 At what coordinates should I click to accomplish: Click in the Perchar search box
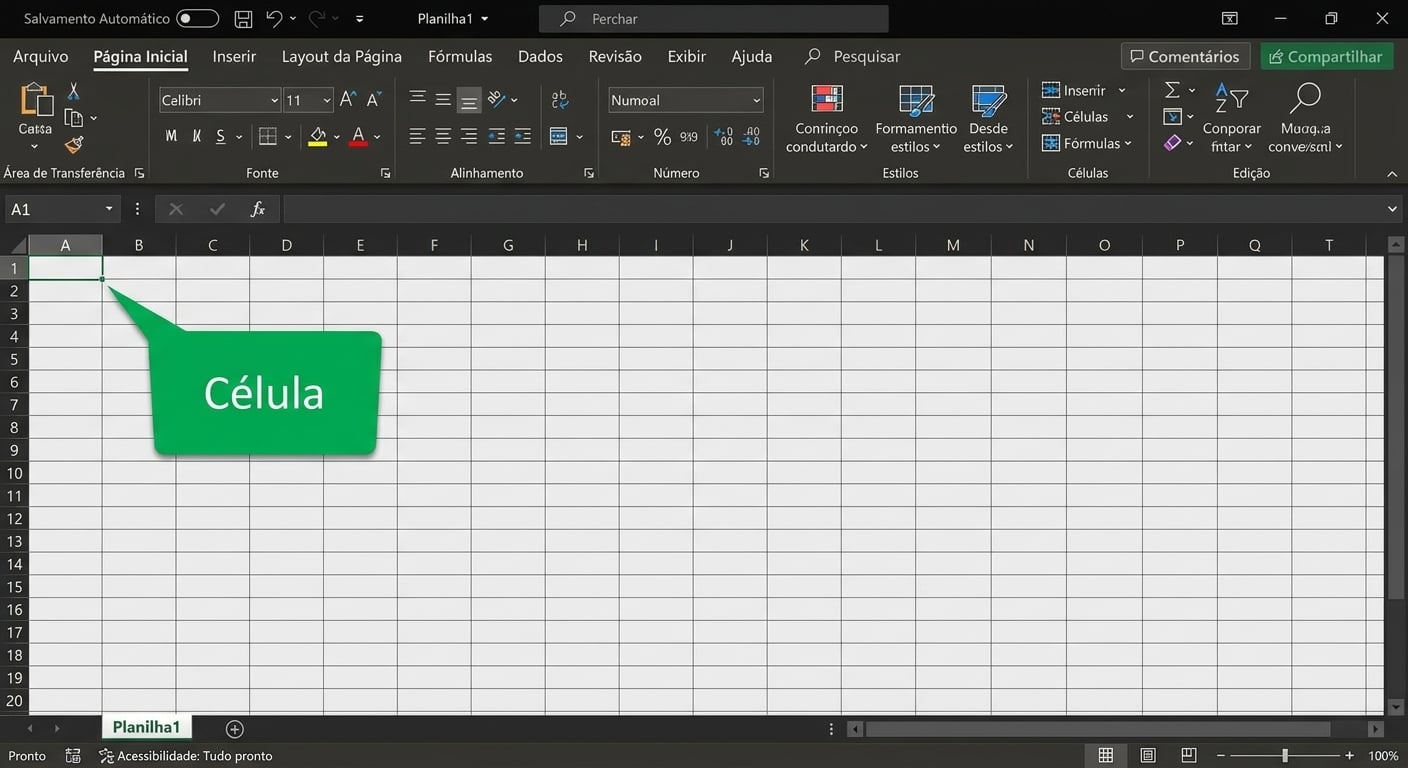(x=714, y=19)
